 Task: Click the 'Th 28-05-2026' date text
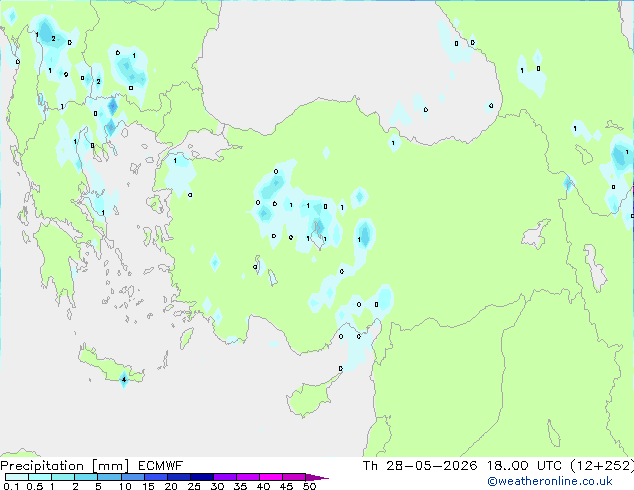coord(420,466)
